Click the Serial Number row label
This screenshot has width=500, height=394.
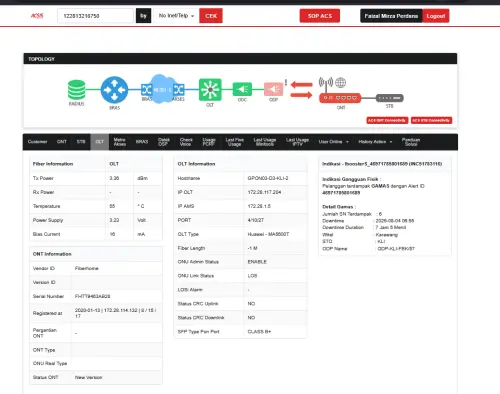[x=48, y=296]
